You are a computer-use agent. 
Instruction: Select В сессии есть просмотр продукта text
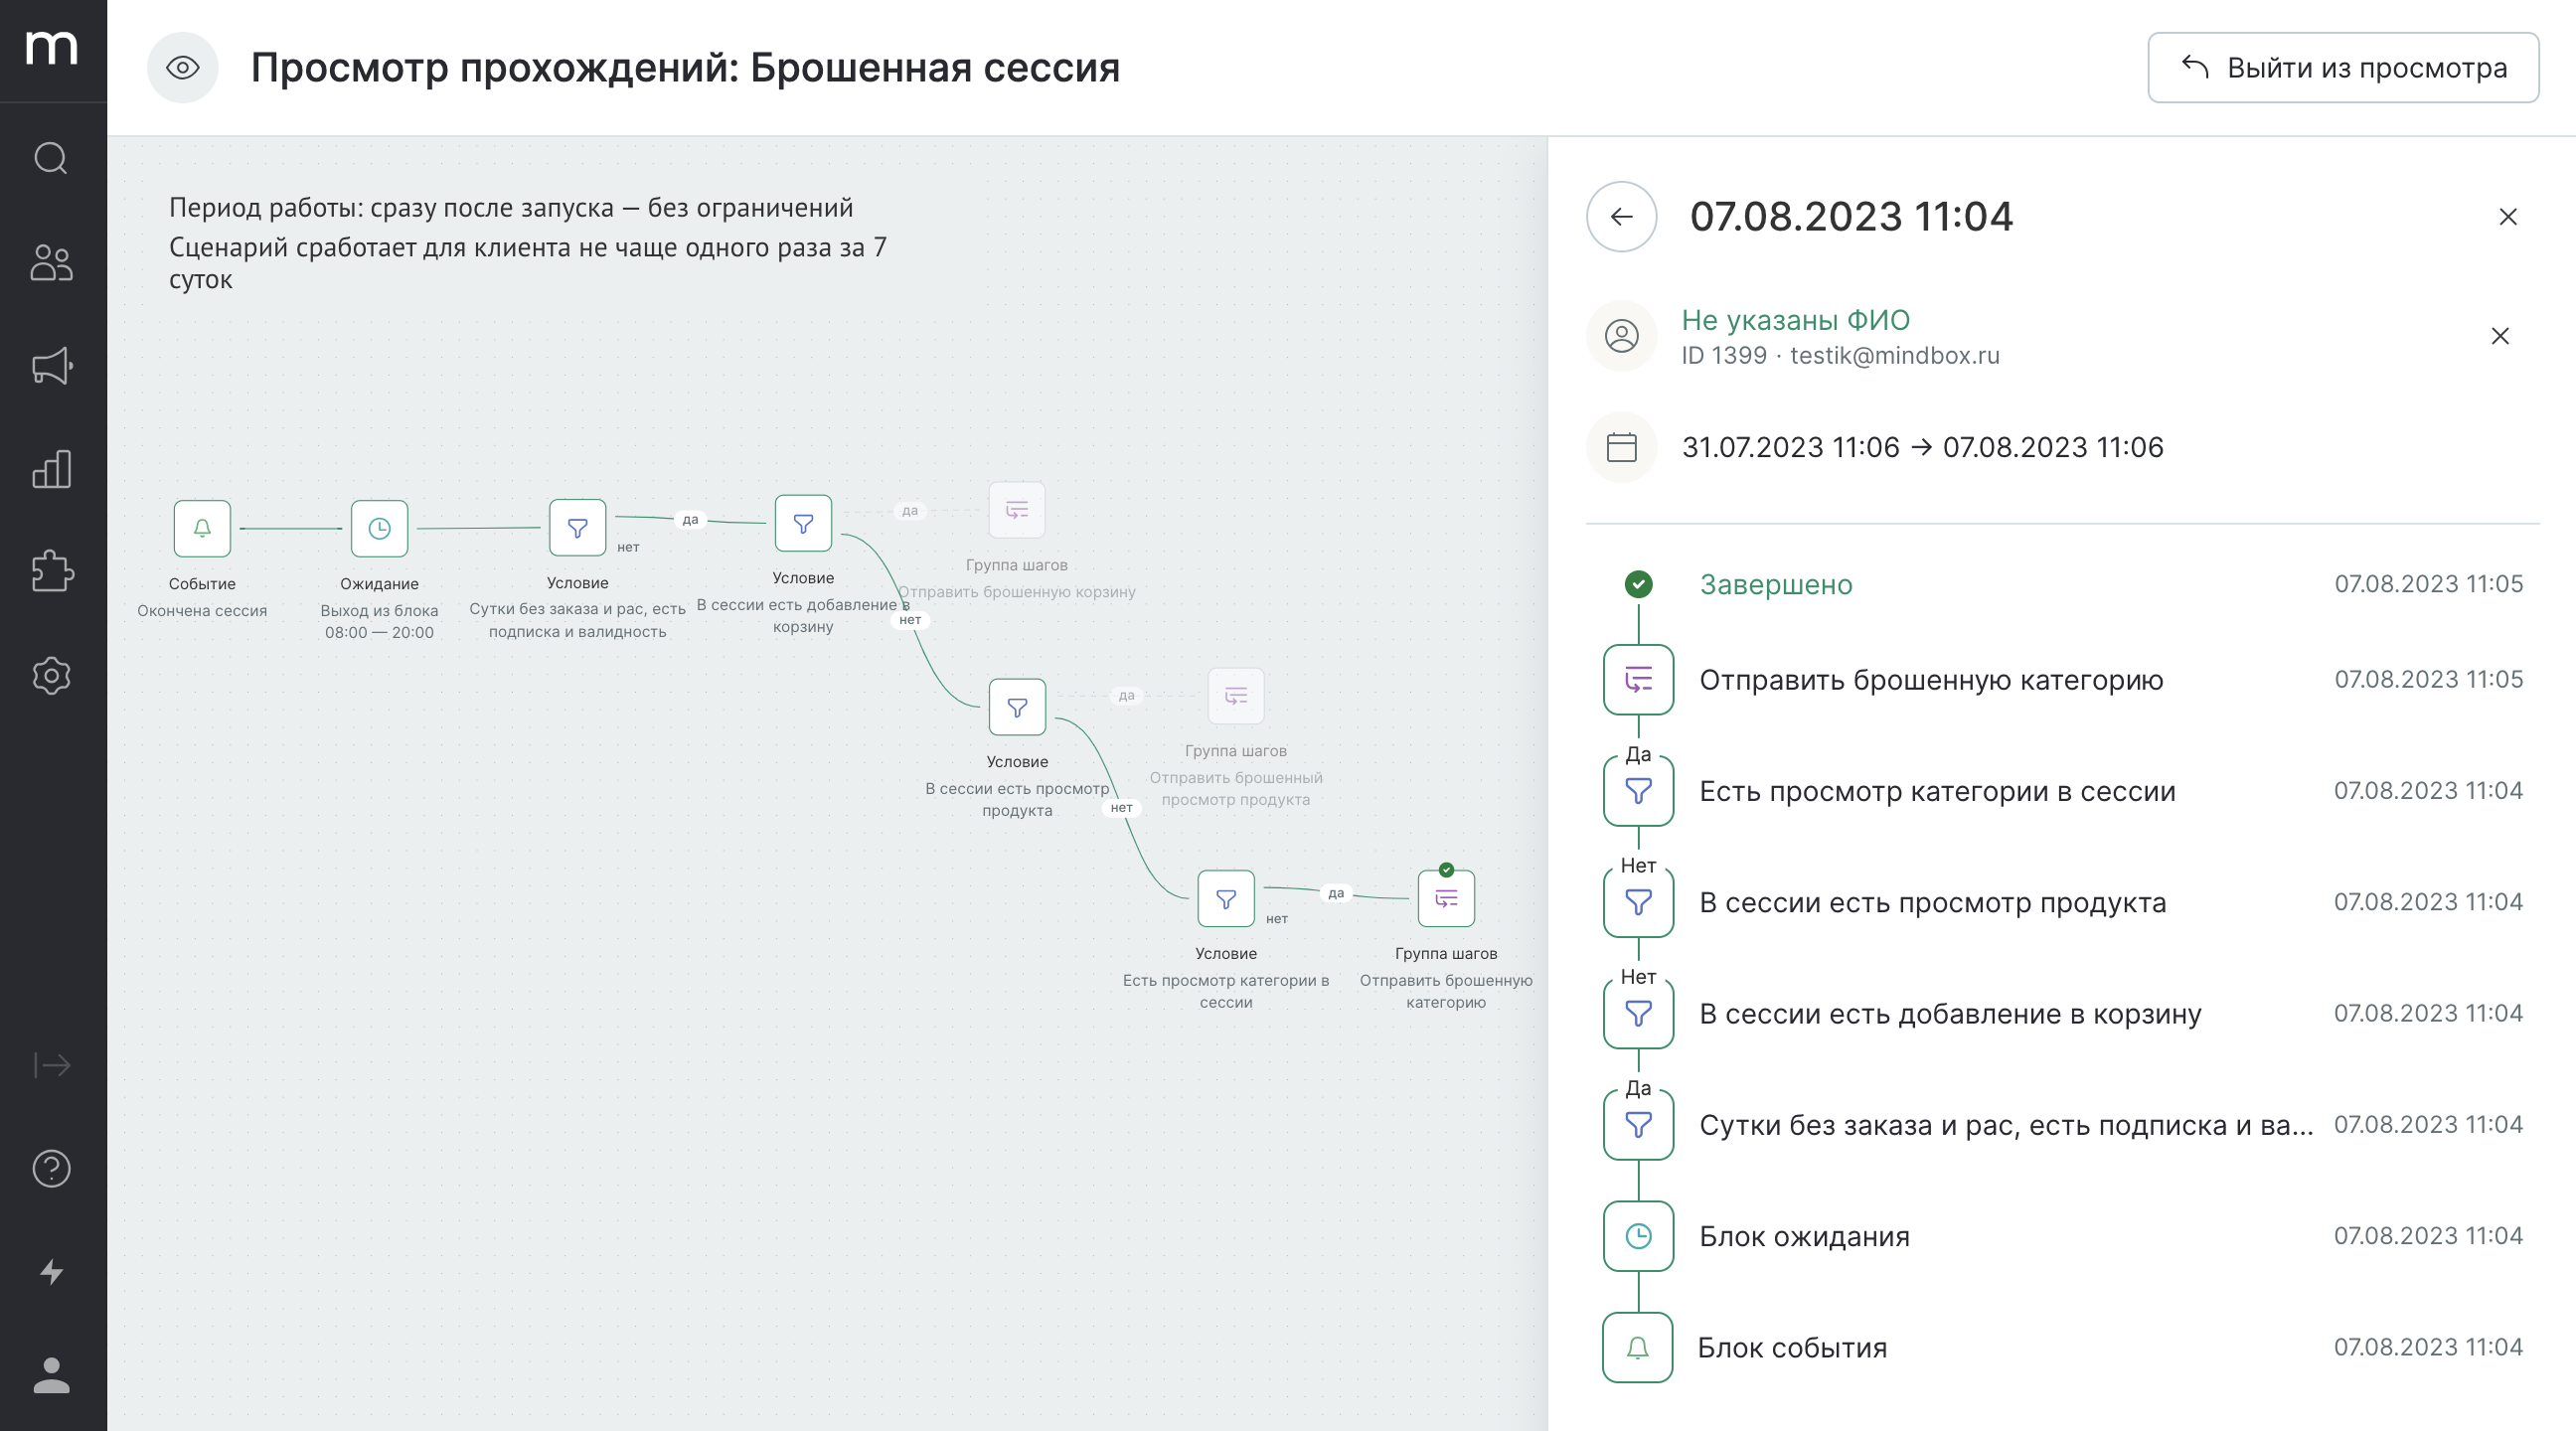(1933, 902)
